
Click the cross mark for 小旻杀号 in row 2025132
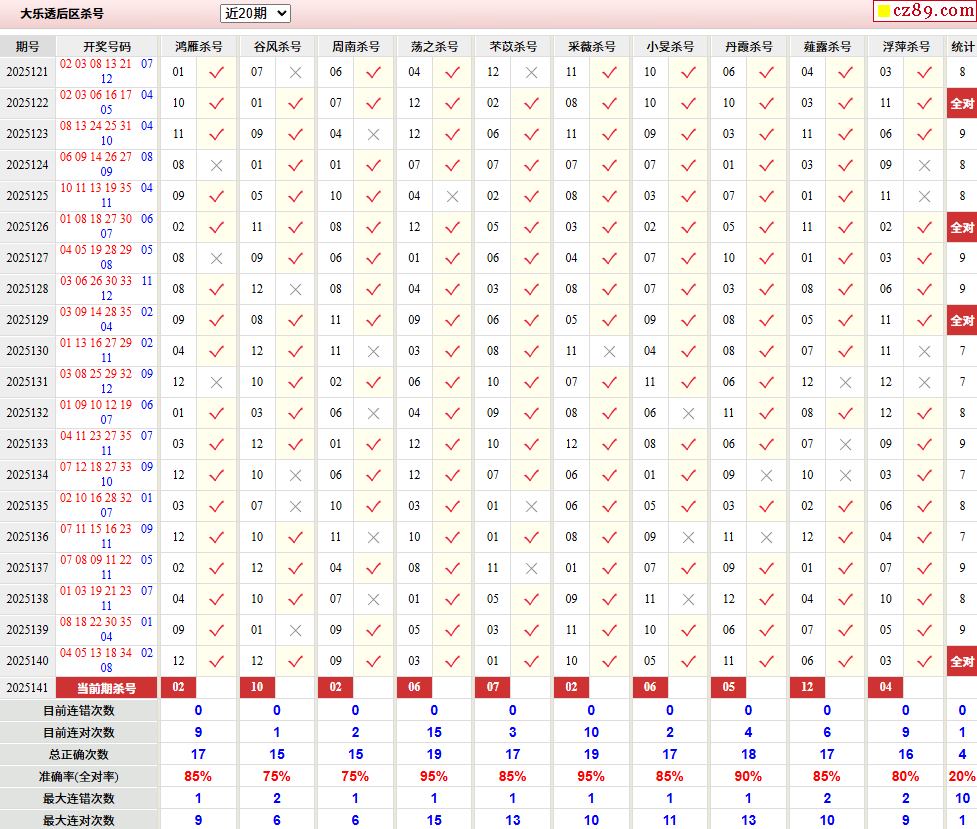[688, 413]
